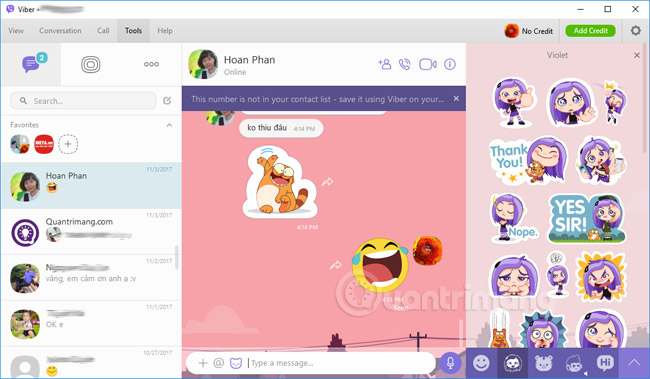Image resolution: width=650 pixels, height=379 pixels.
Task: Open the Help menu
Action: pyautogui.click(x=165, y=31)
